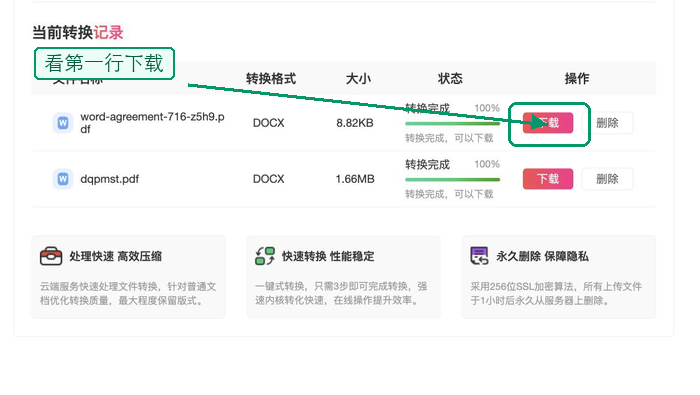700x395 pixels.
Task: Click the 快速转换 性能稳定 card title
Action: (328, 256)
